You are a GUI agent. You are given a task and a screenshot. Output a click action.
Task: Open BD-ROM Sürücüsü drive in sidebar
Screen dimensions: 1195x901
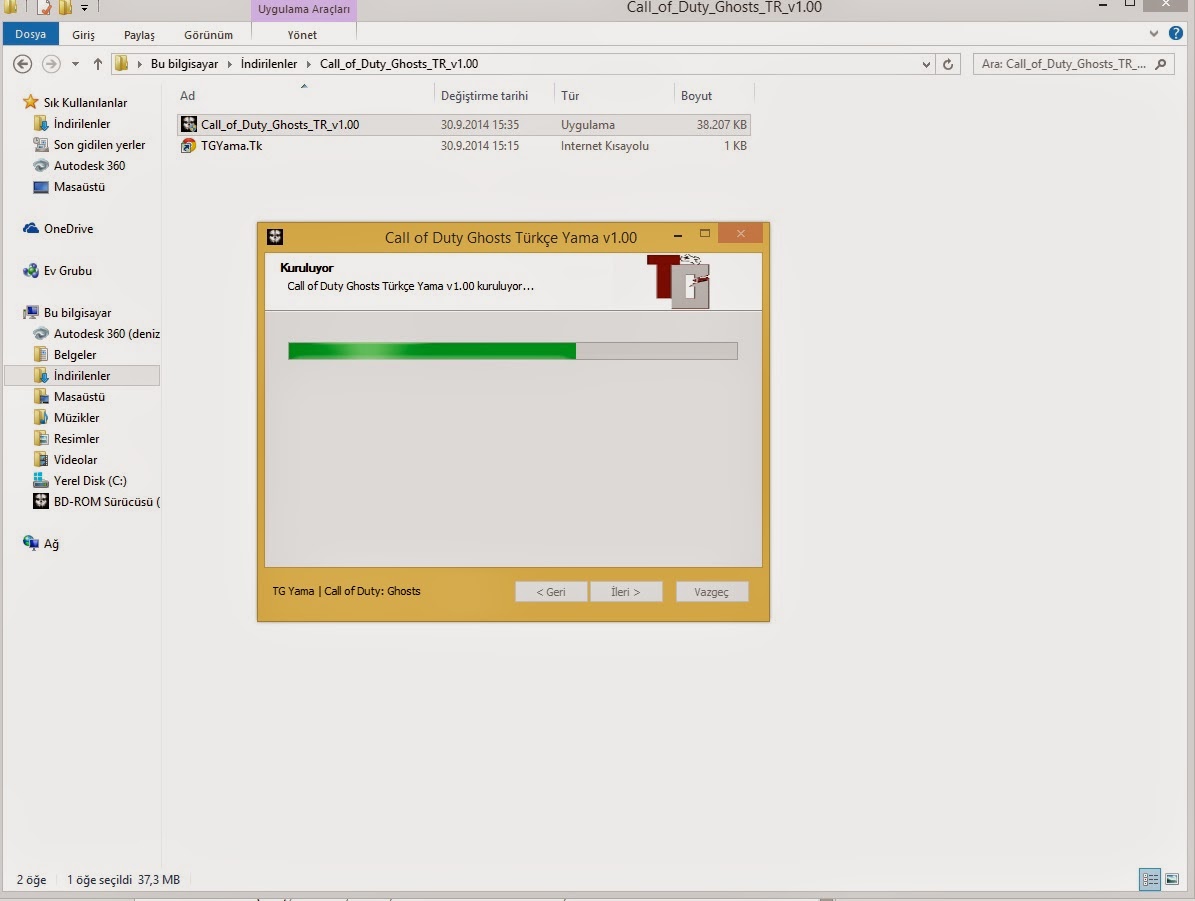(x=107, y=502)
